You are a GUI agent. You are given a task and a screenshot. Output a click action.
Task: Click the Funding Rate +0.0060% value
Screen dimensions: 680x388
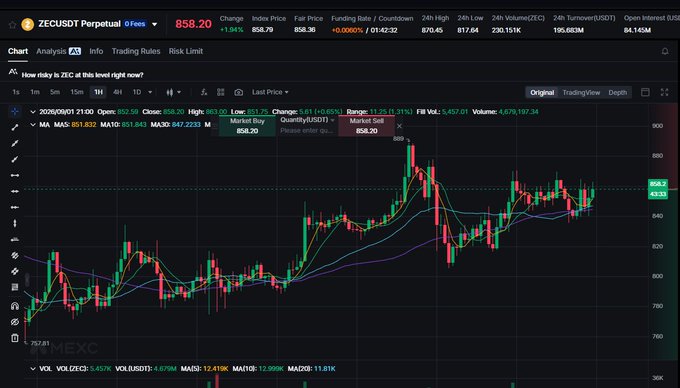click(x=347, y=30)
